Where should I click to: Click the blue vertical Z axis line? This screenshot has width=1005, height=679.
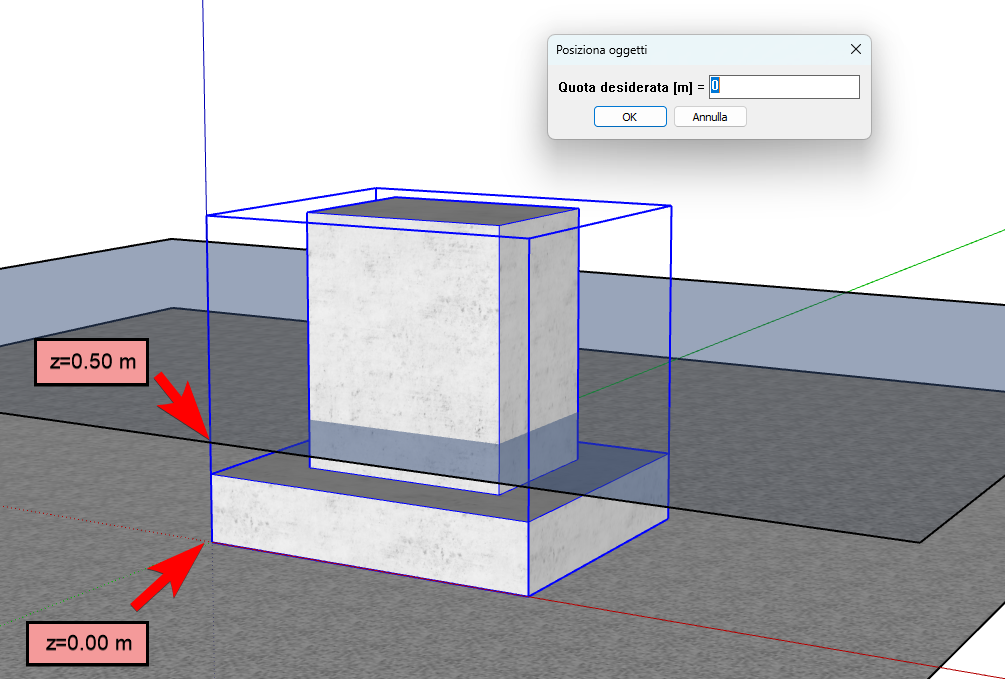click(203, 100)
